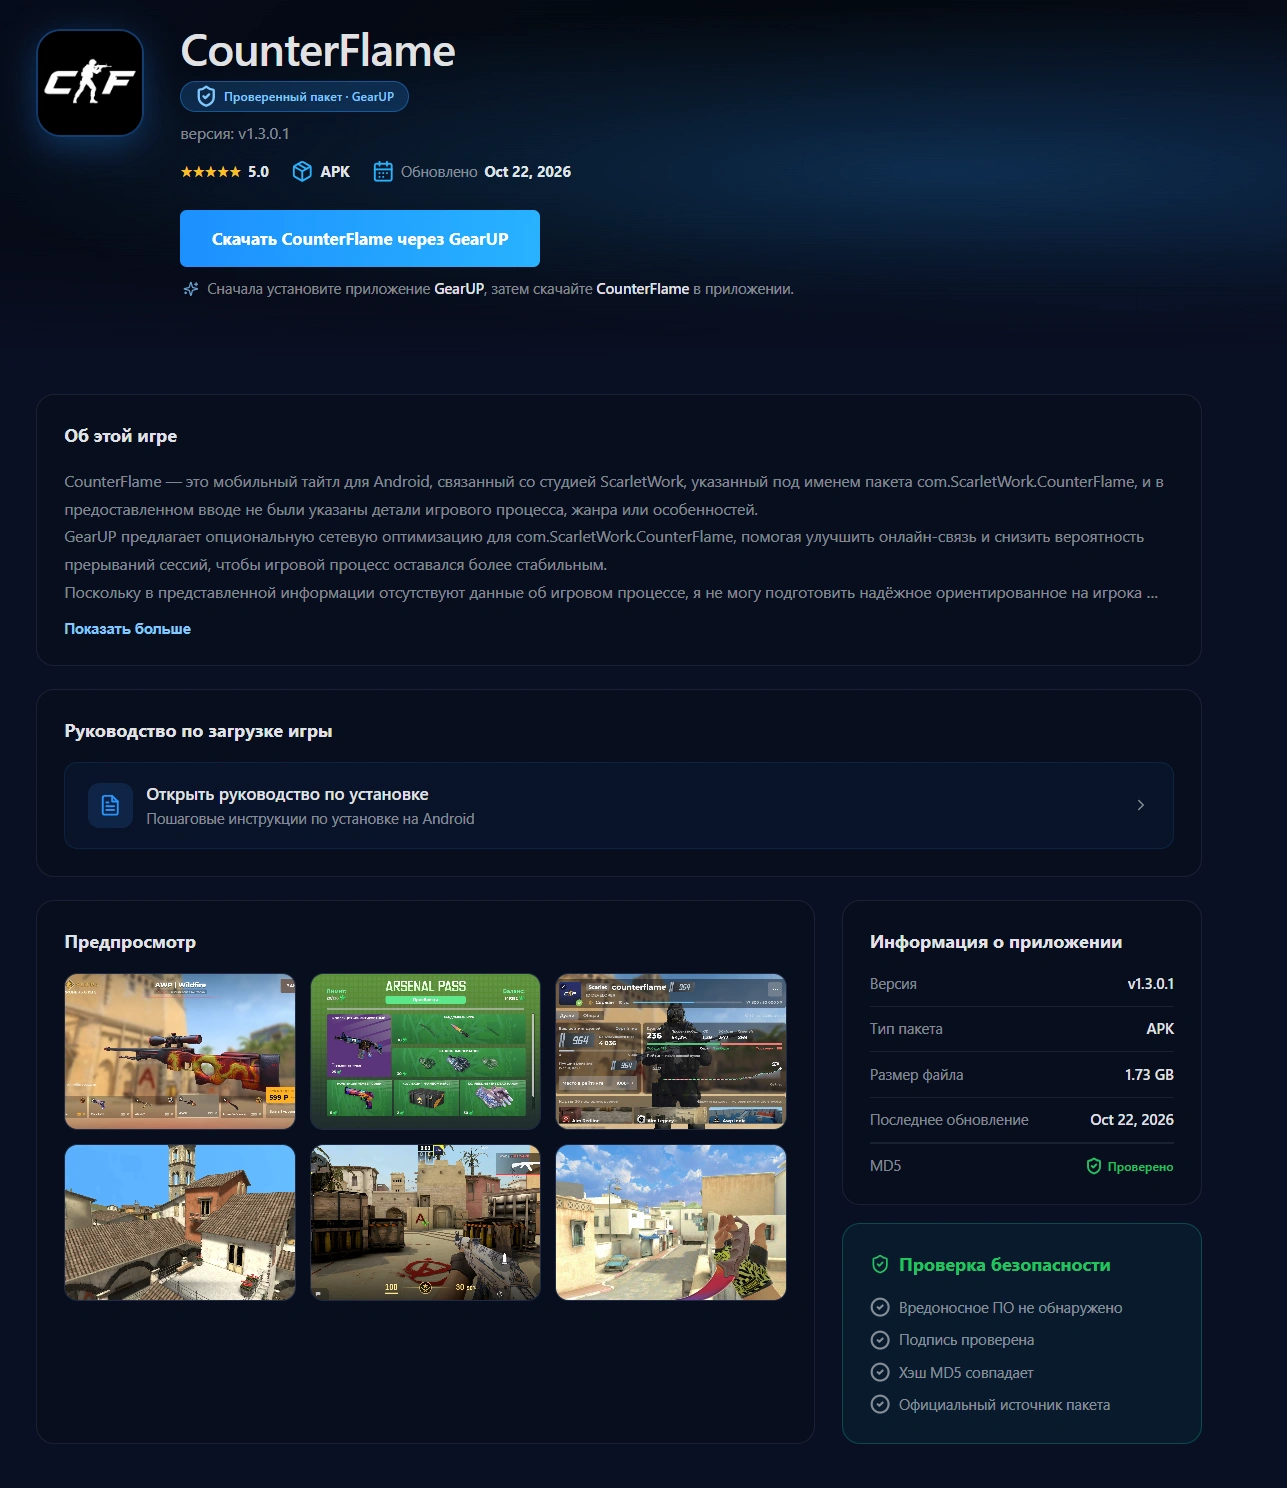The width and height of the screenshot is (1287, 1488).
Task: Click the shield icon beside Проверка безопасности
Action: tap(880, 1265)
